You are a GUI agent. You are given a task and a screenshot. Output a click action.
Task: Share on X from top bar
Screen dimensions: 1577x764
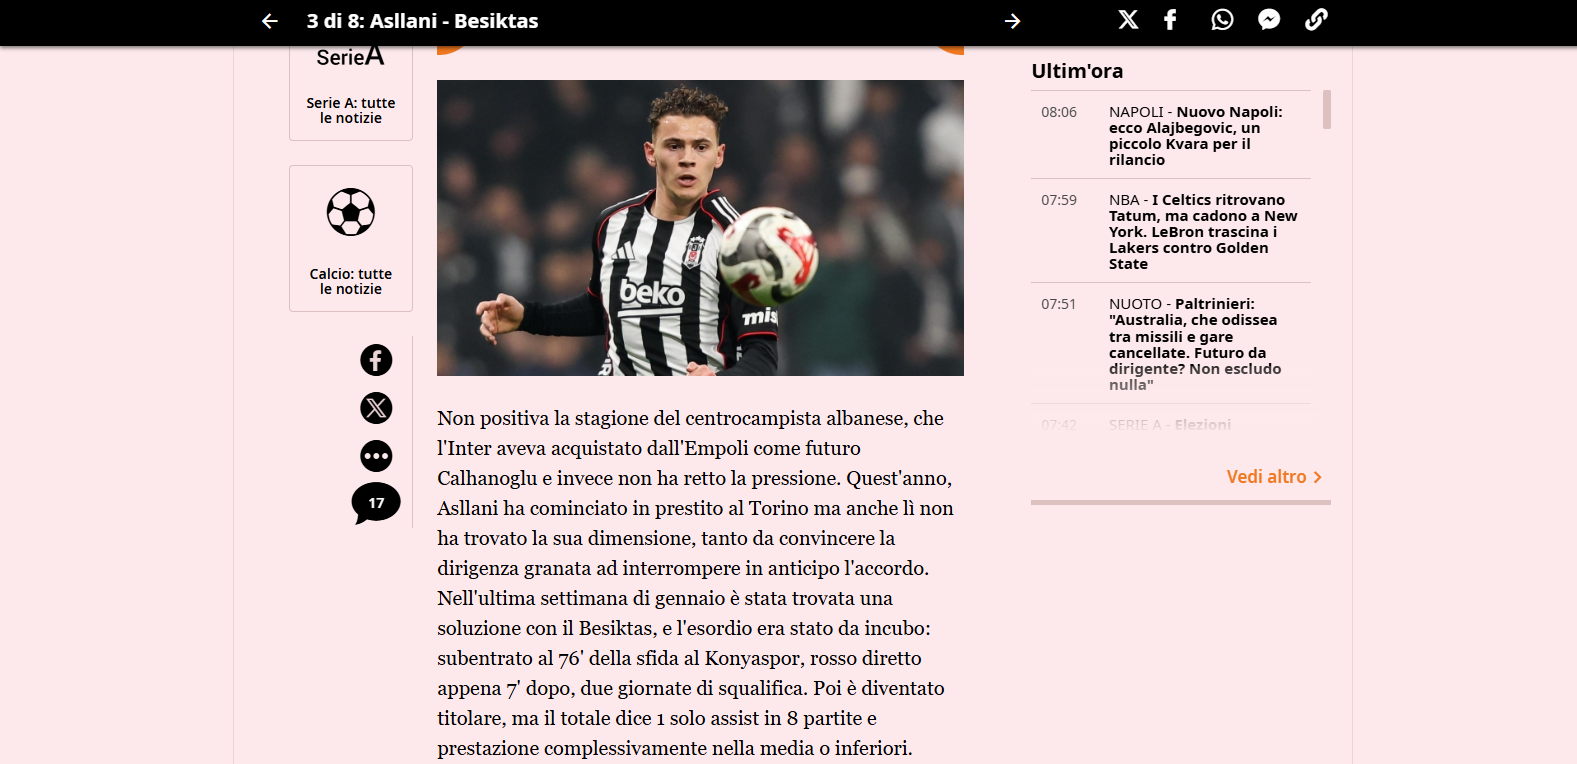click(1128, 20)
